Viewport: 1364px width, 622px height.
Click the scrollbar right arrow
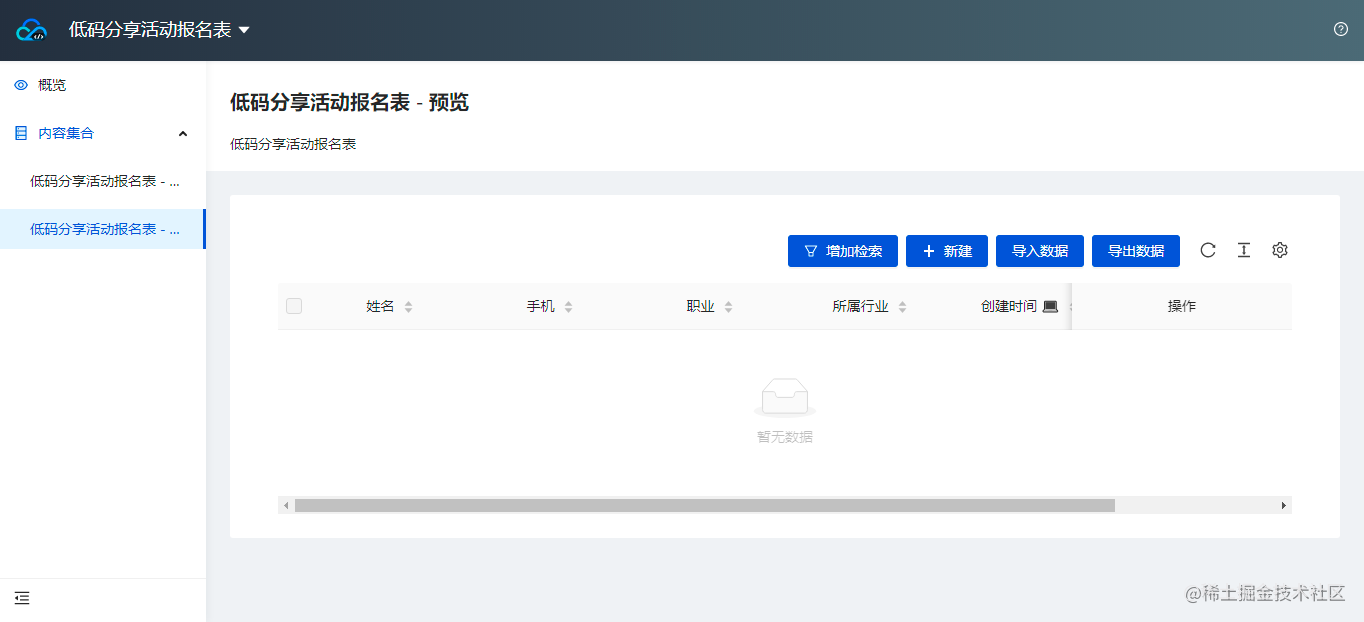point(1284,506)
